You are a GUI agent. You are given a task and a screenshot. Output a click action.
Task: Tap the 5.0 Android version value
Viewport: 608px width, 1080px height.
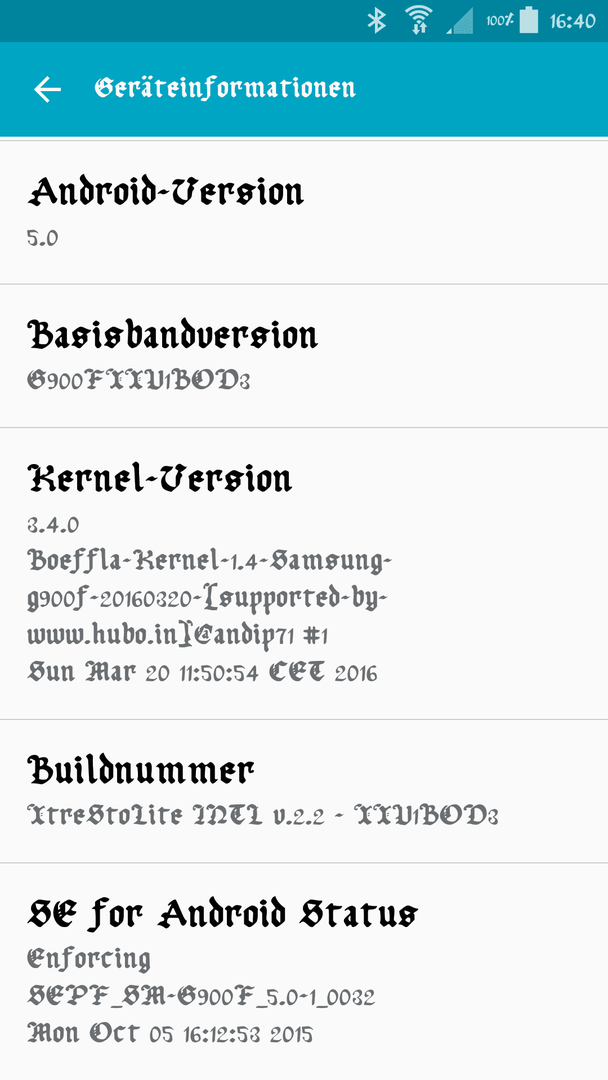coord(43,239)
